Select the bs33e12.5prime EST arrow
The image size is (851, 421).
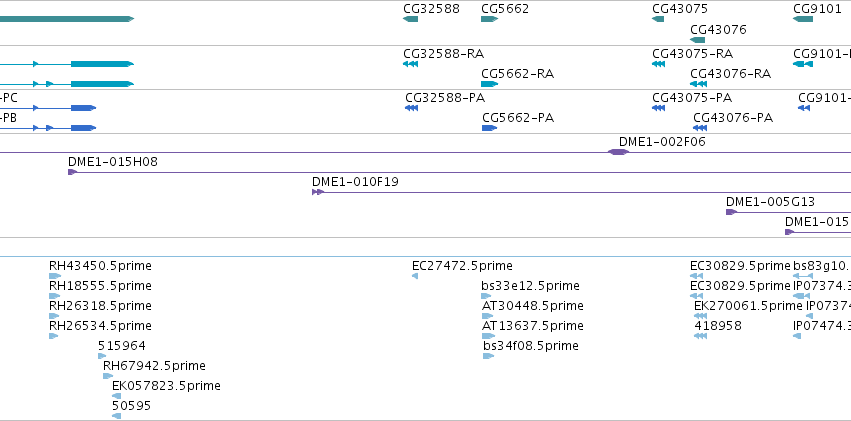486,296
